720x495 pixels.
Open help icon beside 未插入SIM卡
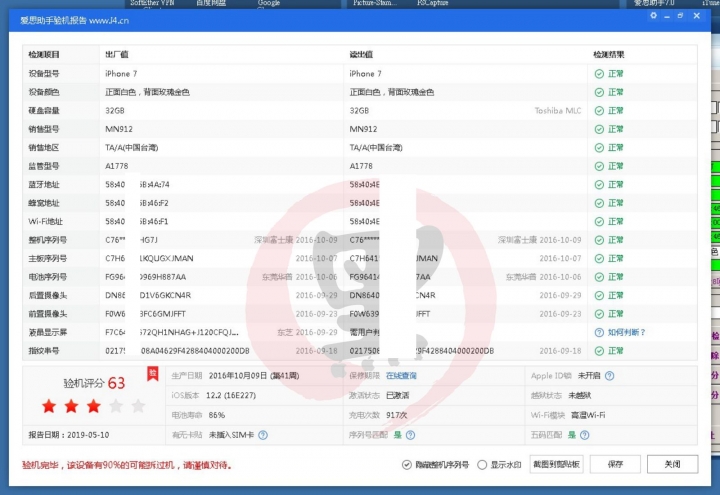[x=263, y=435]
